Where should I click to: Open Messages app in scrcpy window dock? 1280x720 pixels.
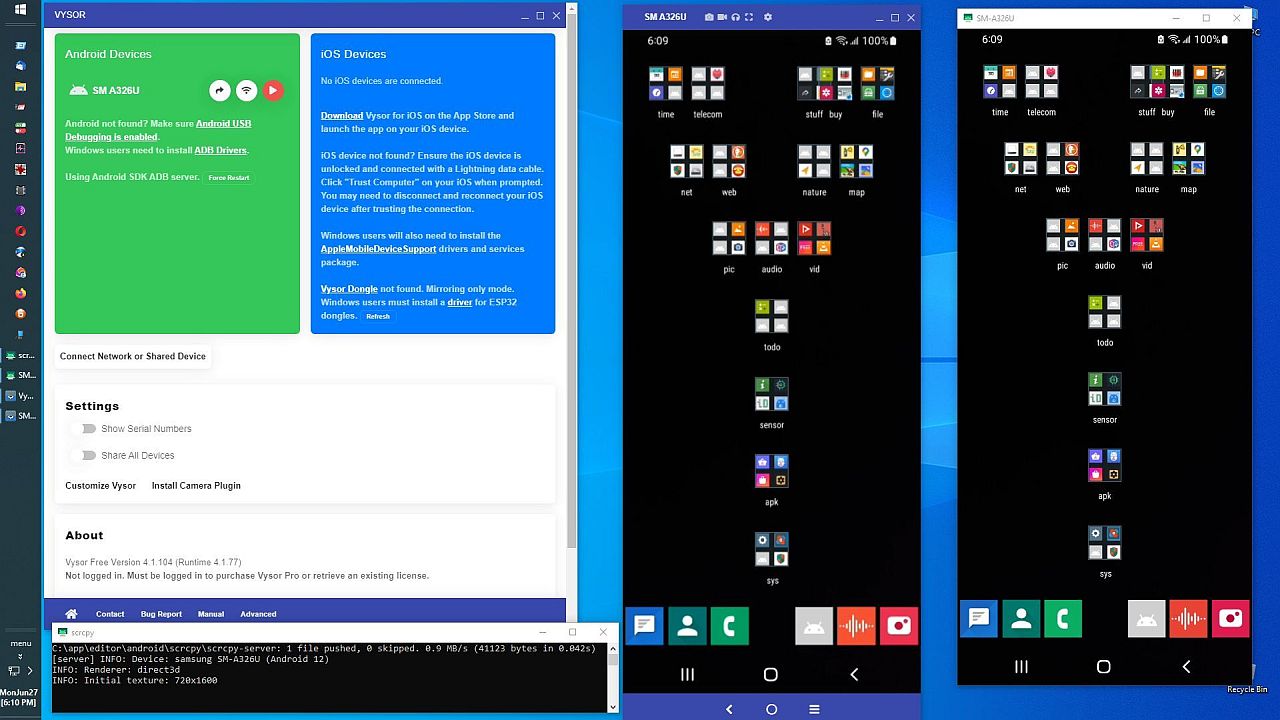(x=979, y=619)
